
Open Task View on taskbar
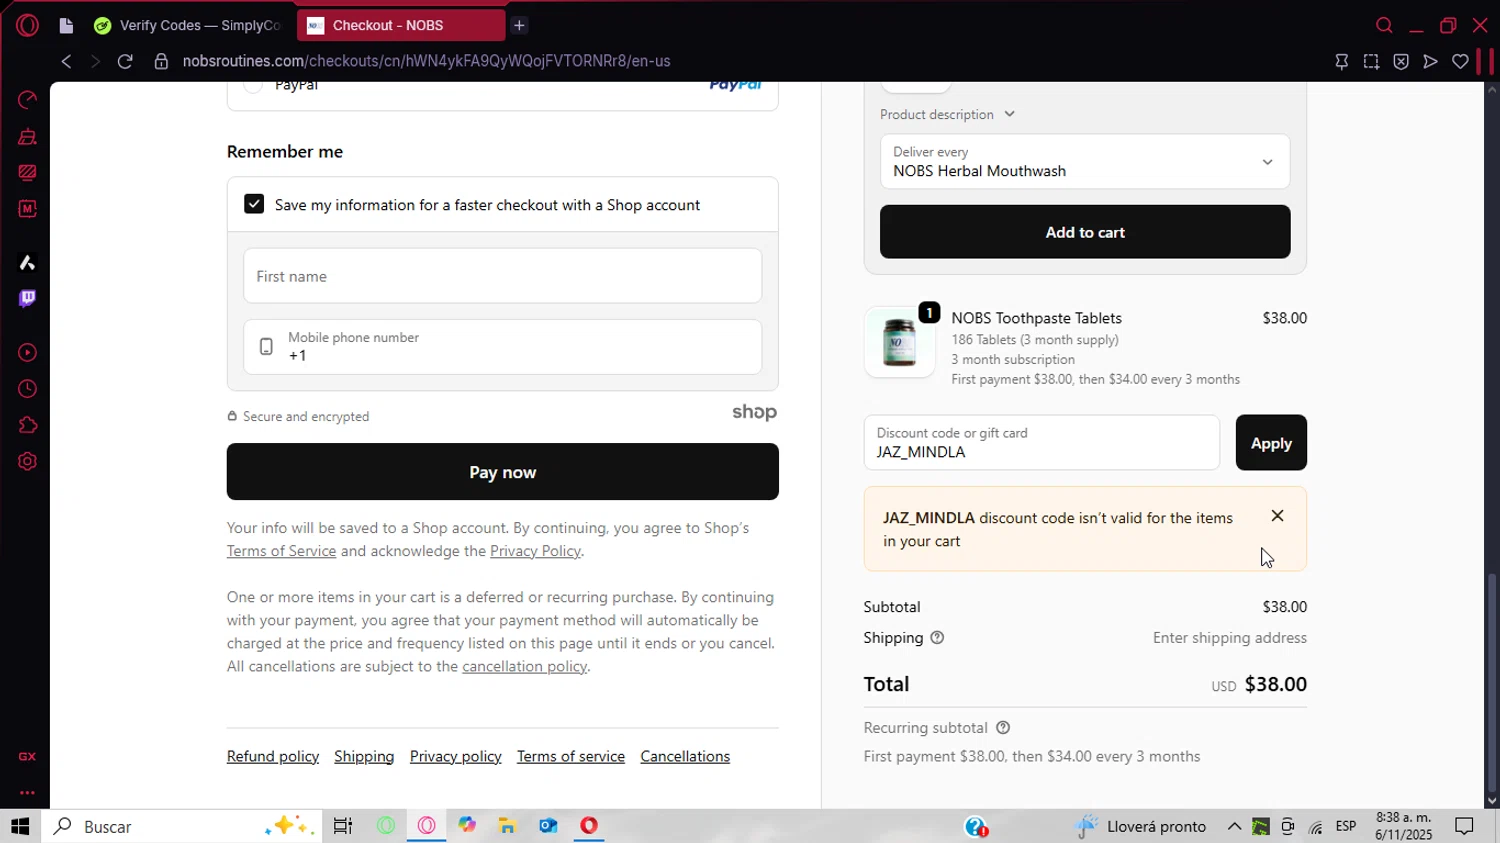(x=343, y=826)
